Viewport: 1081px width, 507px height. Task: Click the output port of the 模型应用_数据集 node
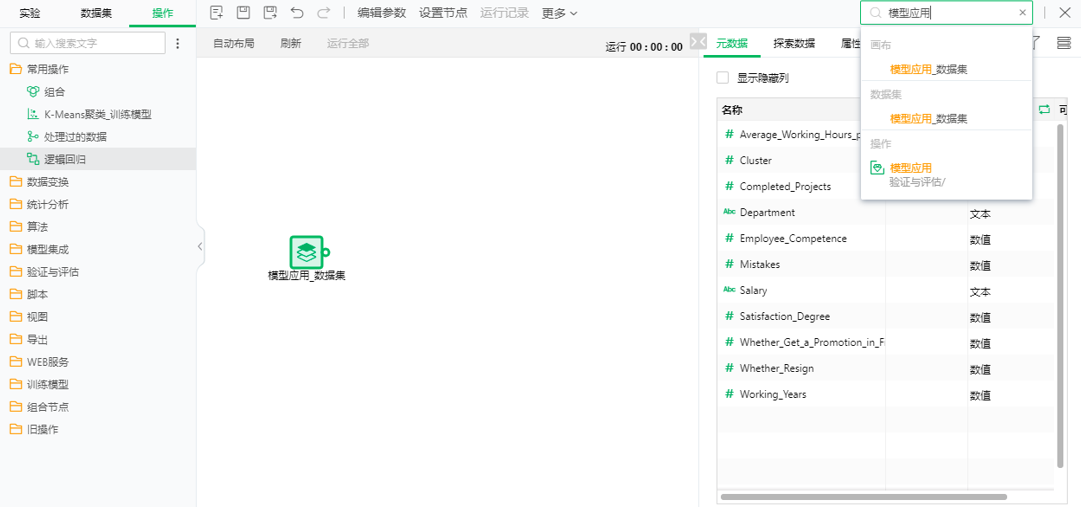pyautogui.click(x=326, y=252)
